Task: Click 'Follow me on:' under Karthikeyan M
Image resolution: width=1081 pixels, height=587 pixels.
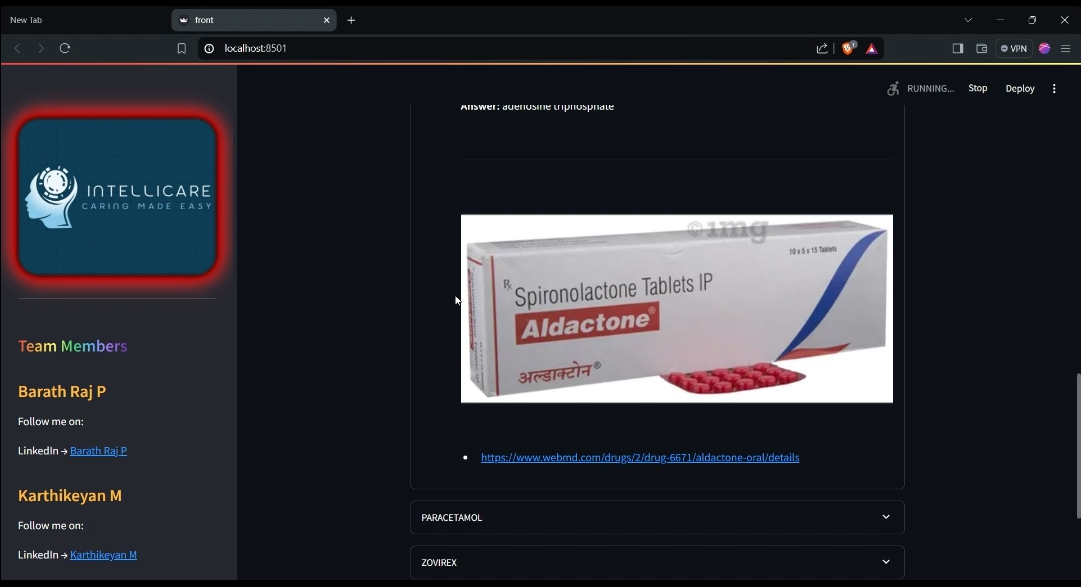Action: [50, 526]
